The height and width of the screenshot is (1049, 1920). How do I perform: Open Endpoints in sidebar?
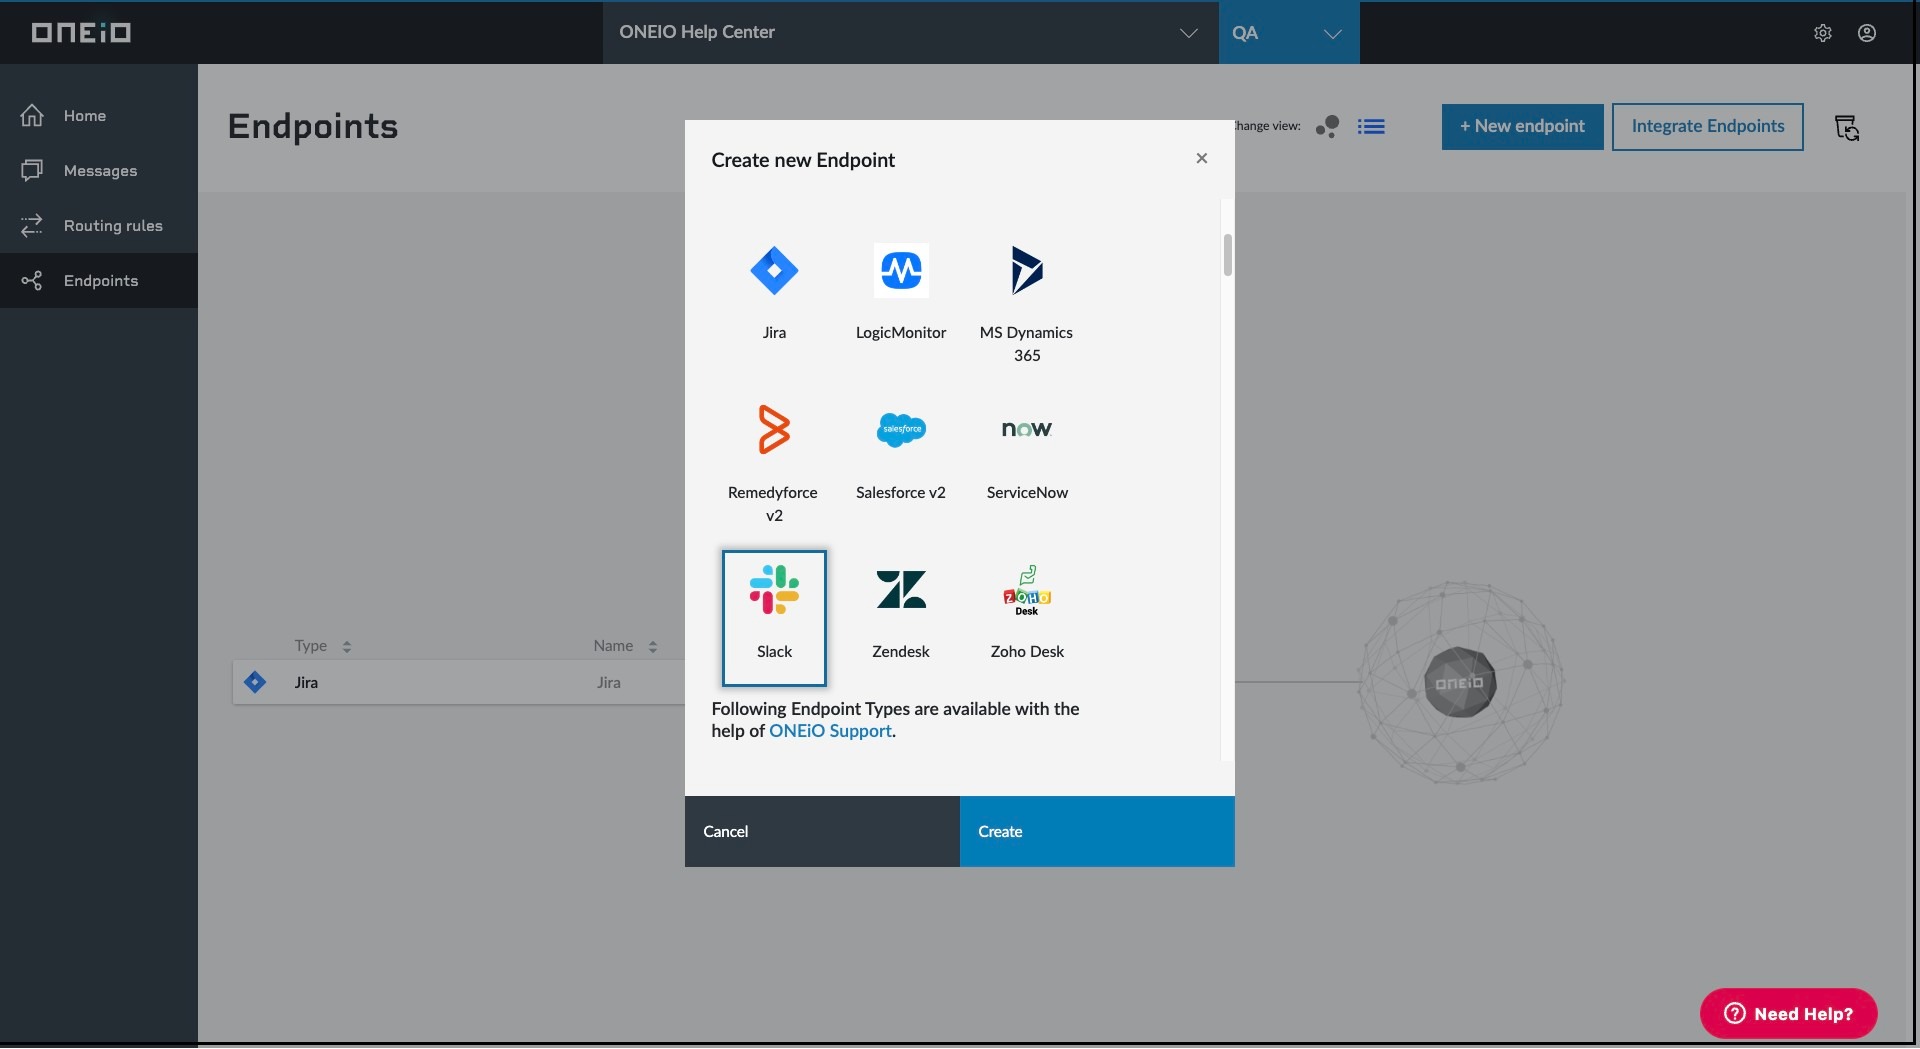tap(99, 281)
